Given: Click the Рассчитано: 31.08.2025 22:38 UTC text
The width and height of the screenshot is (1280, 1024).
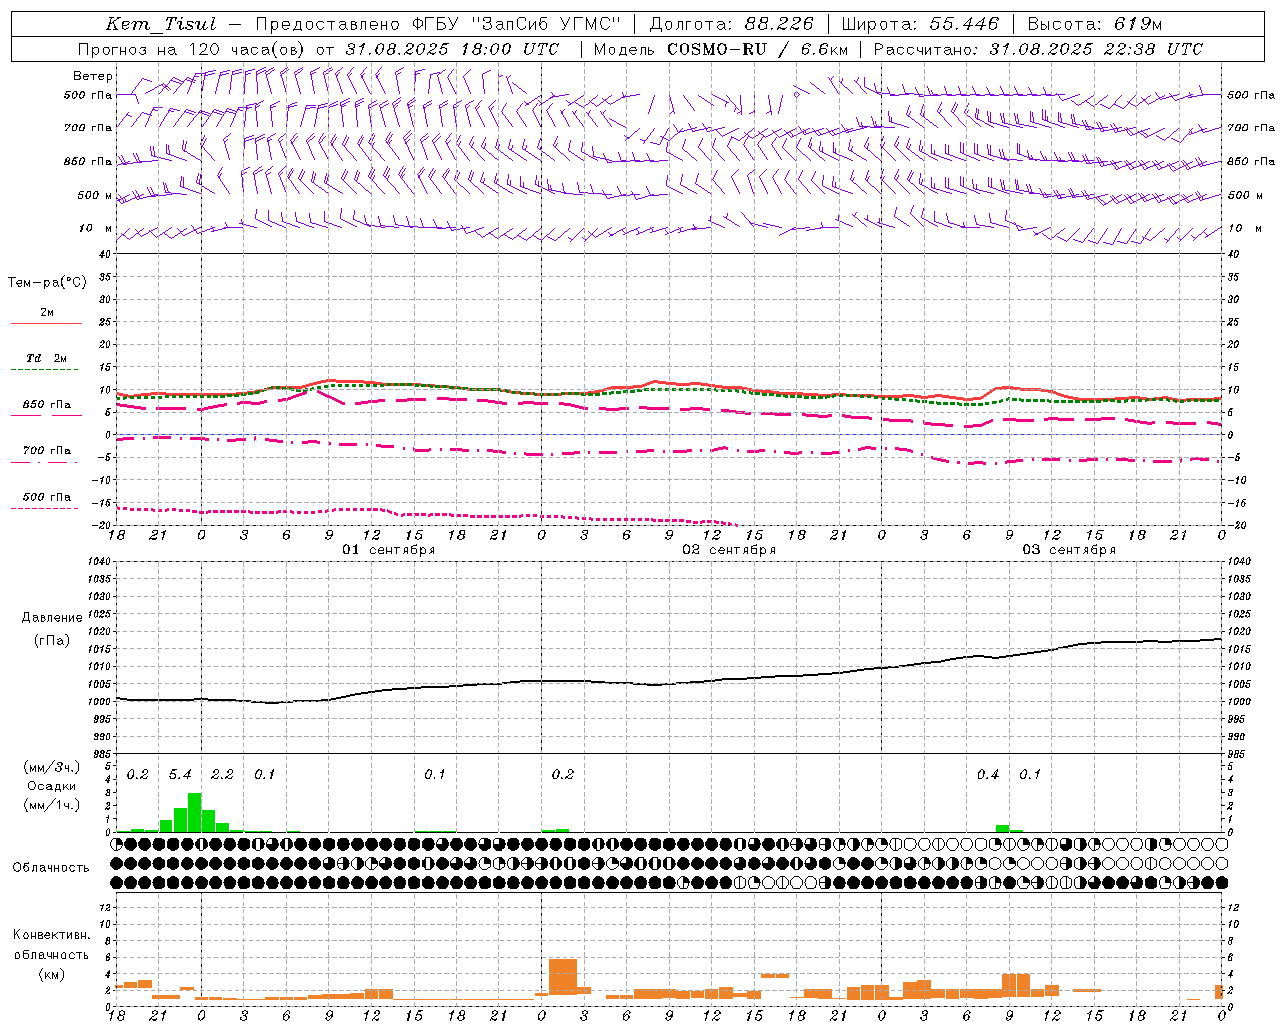Looking at the screenshot, I should tap(1038, 49).
